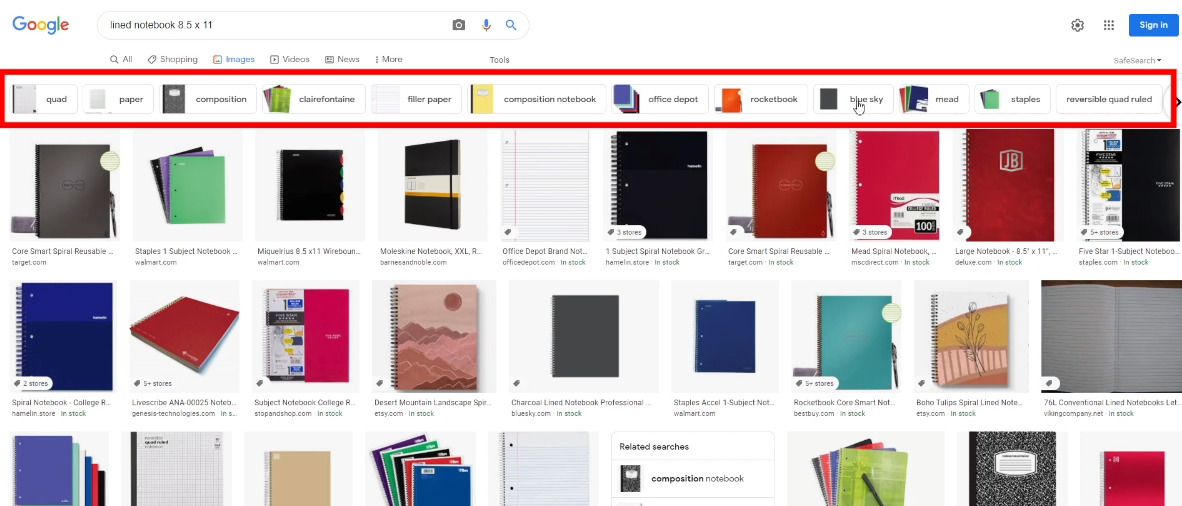This screenshot has width=1182, height=506.
Task: Click the 5+ stores tag on Five Star
Action: [x=1101, y=232]
